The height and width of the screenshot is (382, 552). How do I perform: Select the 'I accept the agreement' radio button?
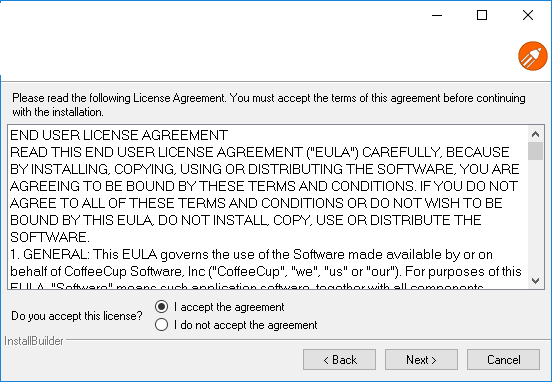tap(162, 307)
